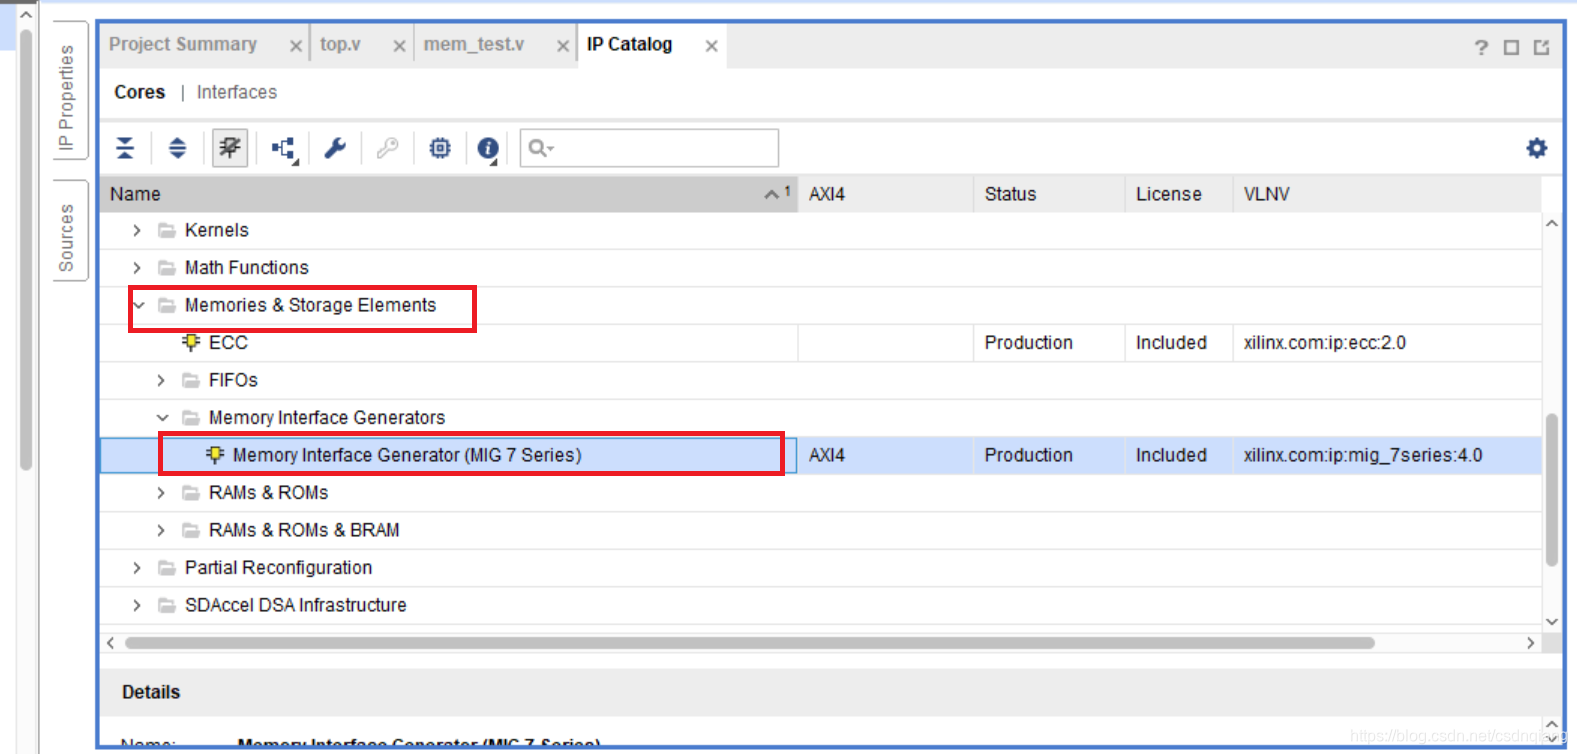Expand the FIFOs folder
The image size is (1577, 754).
pos(161,380)
